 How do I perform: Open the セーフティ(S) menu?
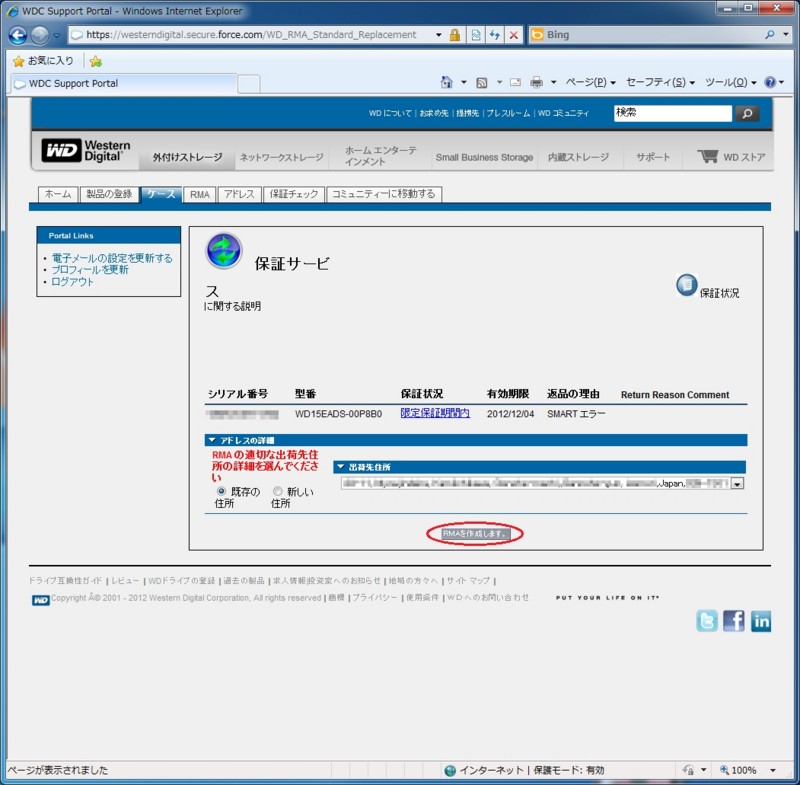click(660, 82)
